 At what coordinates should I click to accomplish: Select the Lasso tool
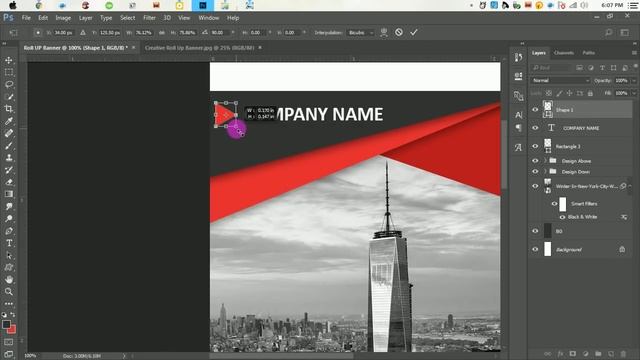(x=9, y=84)
